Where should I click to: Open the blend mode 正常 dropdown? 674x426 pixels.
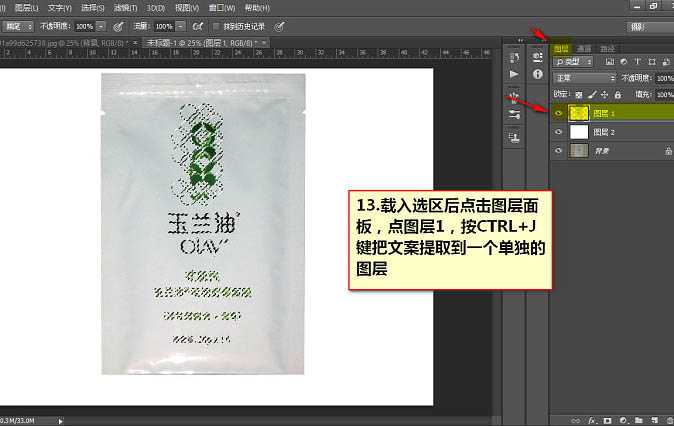pyautogui.click(x=584, y=77)
